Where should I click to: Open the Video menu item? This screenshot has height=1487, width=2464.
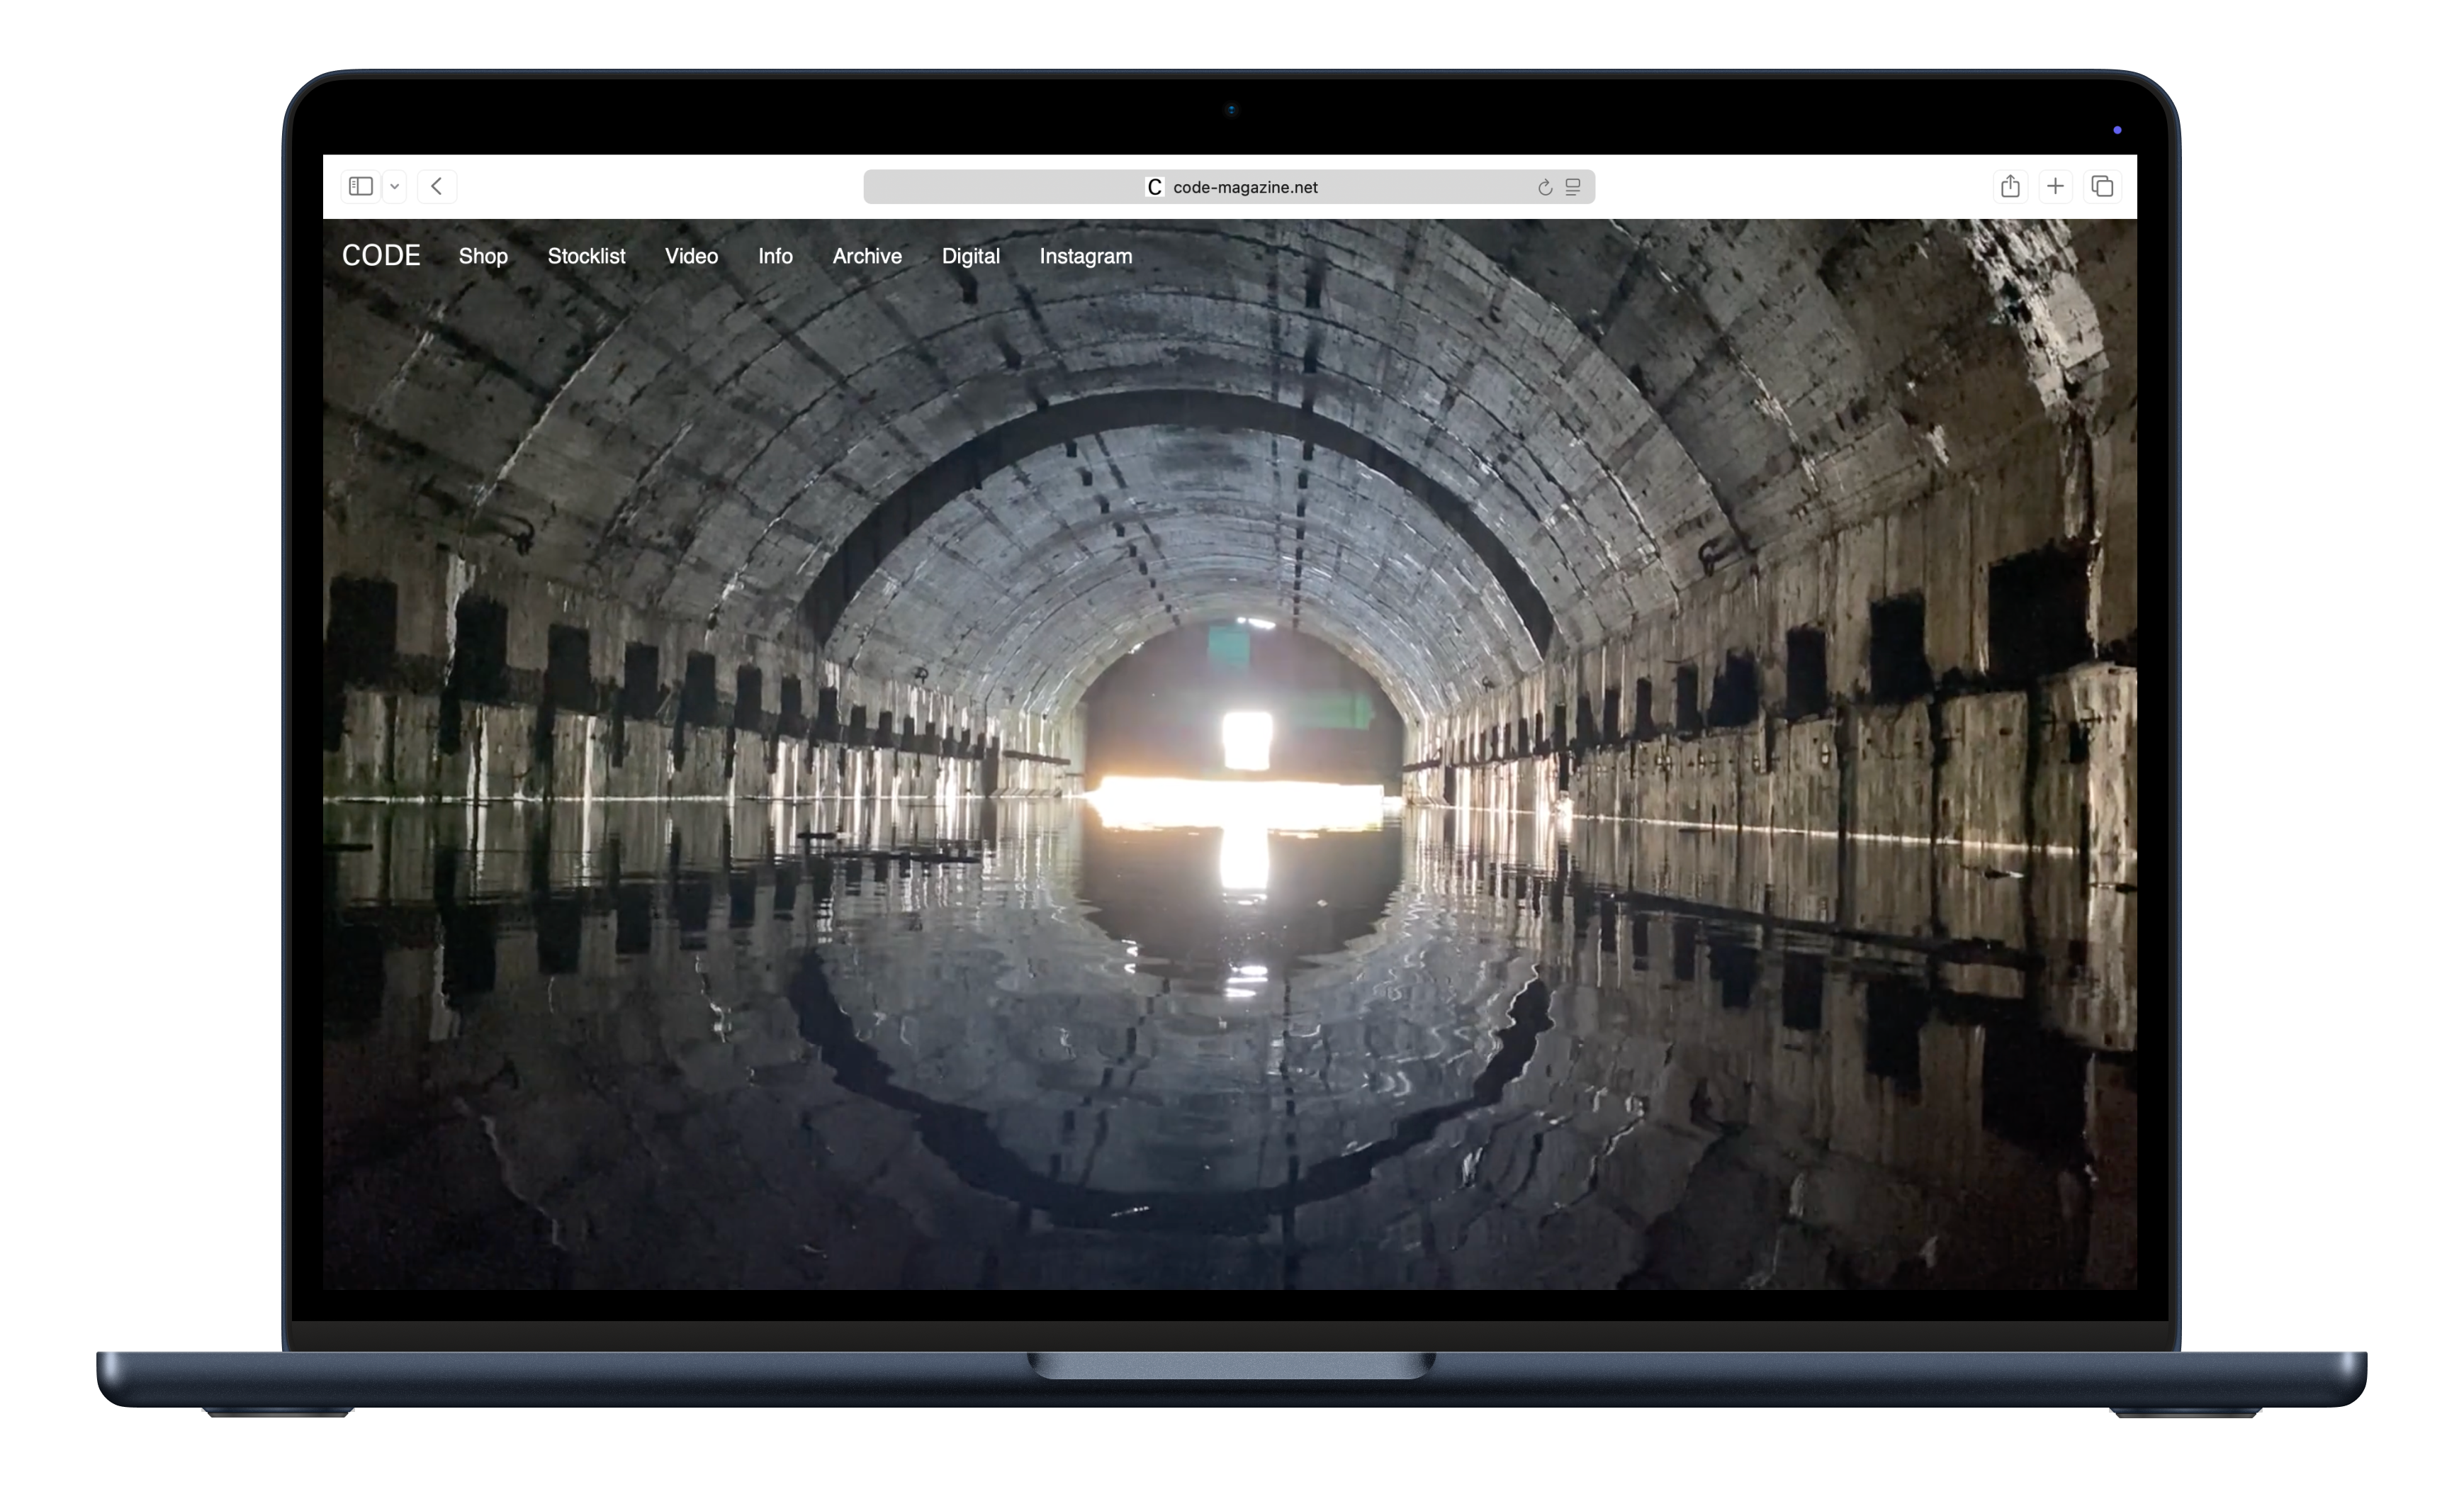point(691,256)
